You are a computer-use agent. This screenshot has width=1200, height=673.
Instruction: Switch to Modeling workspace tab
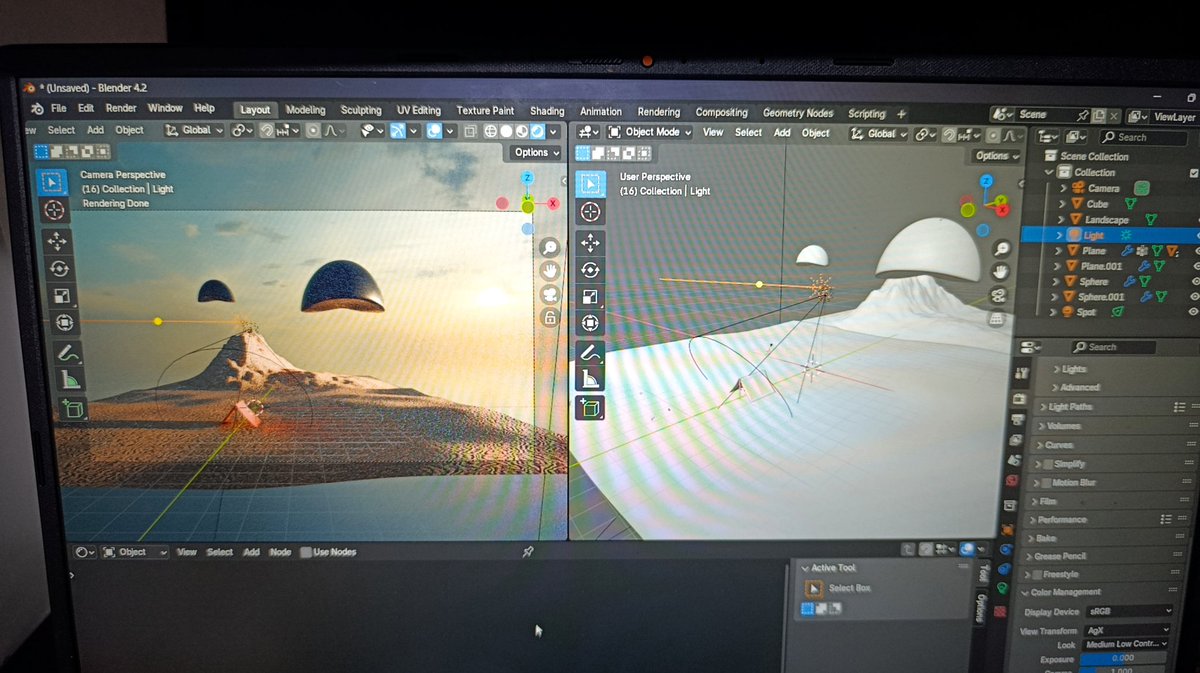[305, 110]
